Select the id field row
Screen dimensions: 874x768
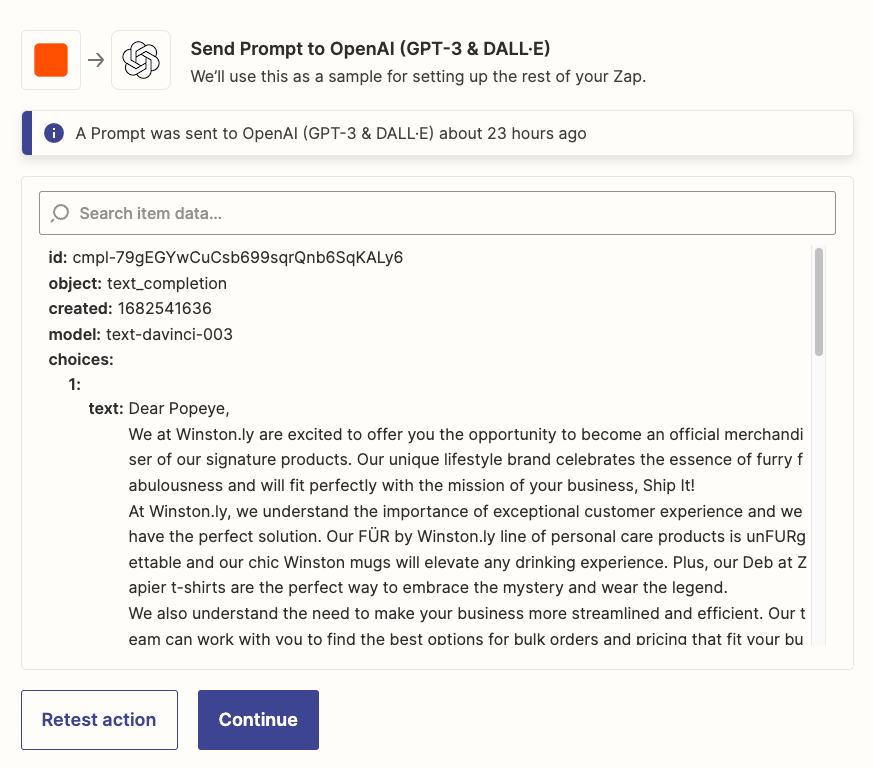click(226, 257)
